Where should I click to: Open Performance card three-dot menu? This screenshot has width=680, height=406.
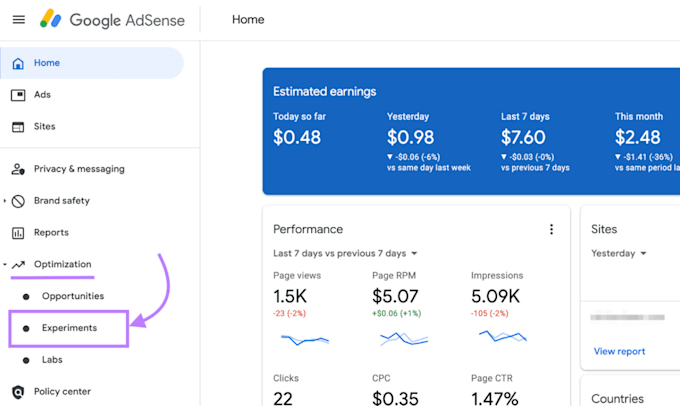[x=551, y=229]
